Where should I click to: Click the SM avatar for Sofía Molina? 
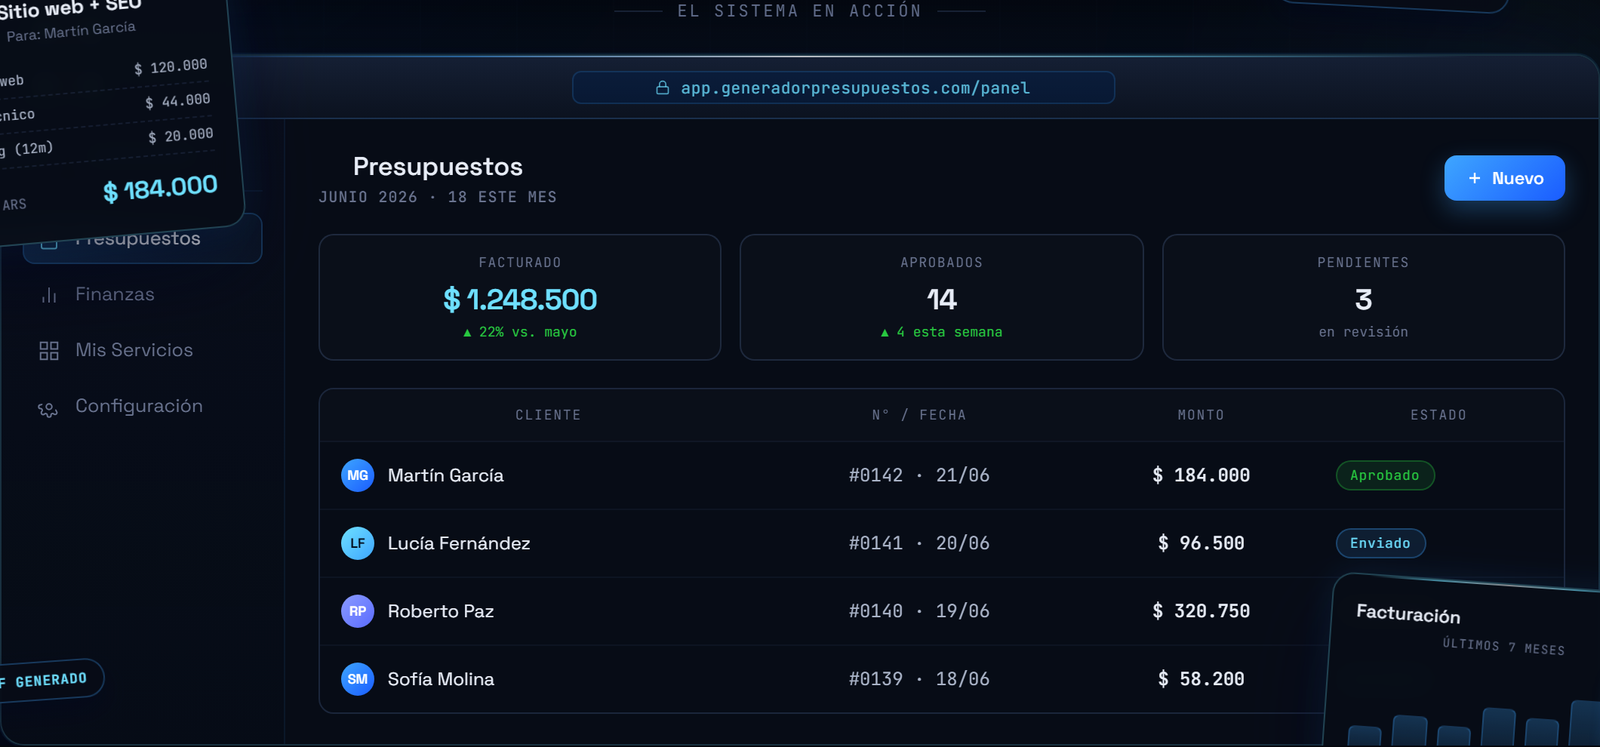358,679
